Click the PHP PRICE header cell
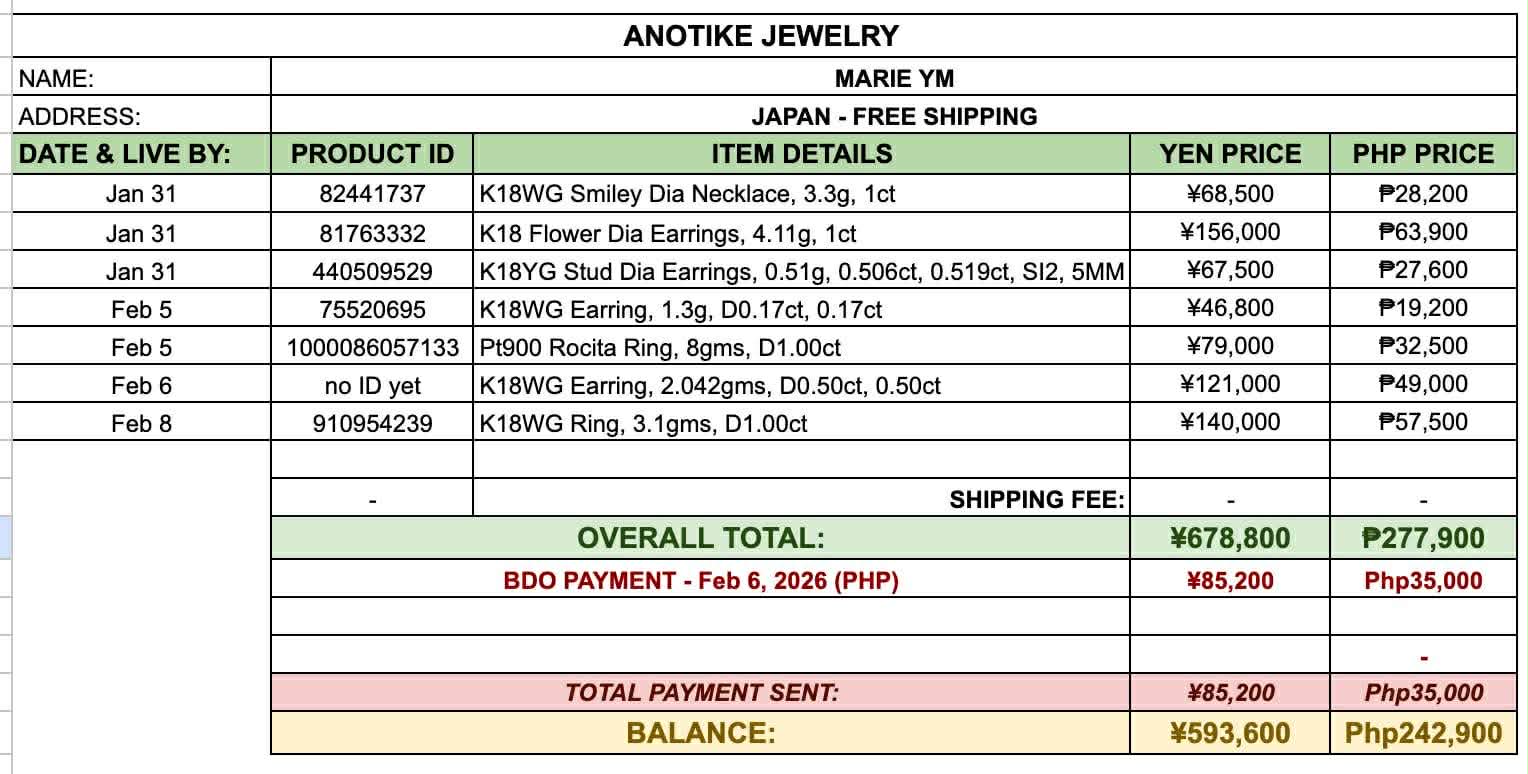 (x=1423, y=154)
